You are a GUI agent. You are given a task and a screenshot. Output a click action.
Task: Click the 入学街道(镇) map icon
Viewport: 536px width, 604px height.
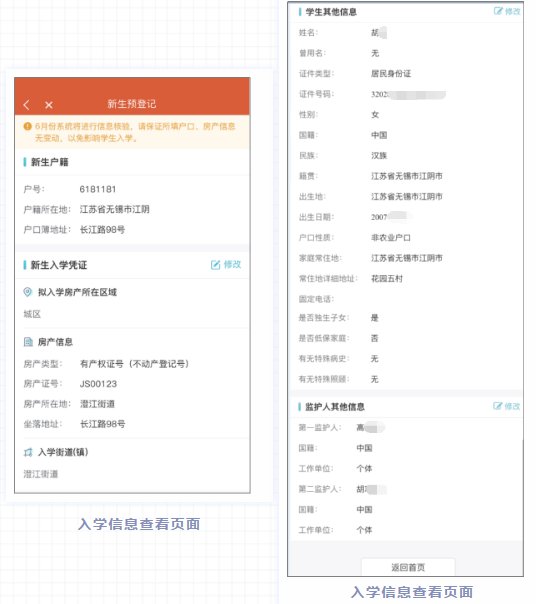point(28,452)
